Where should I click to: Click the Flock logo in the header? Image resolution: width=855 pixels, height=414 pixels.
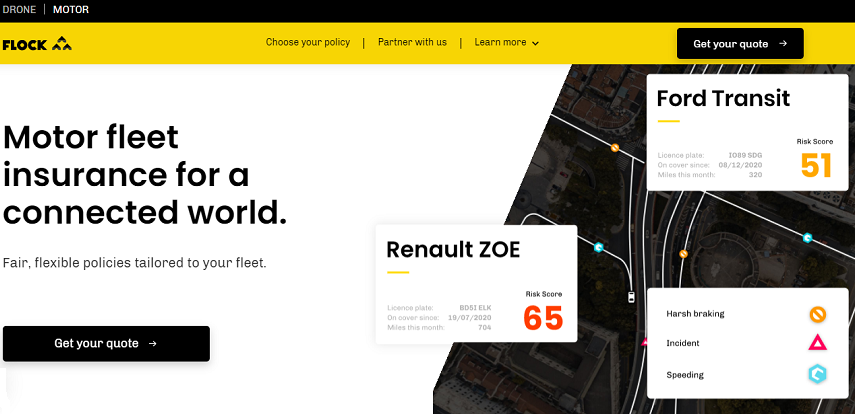pos(37,44)
